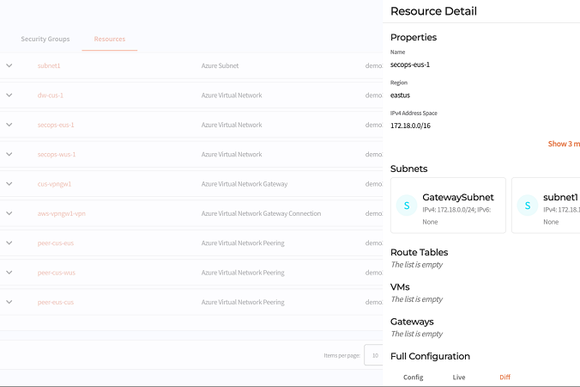The image size is (580, 387).
Task: Open the aws-vpngw1-vpn resource link
Action: click(61, 213)
